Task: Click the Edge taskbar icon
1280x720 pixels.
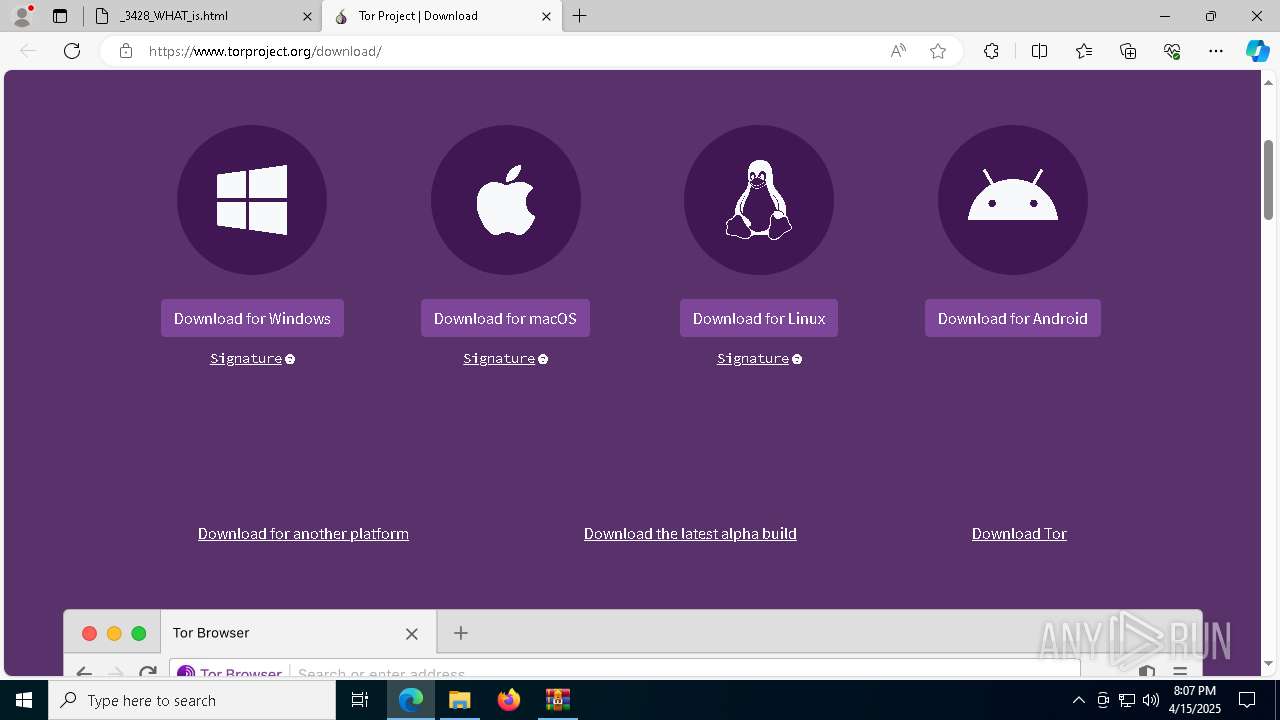Action: (x=411, y=700)
